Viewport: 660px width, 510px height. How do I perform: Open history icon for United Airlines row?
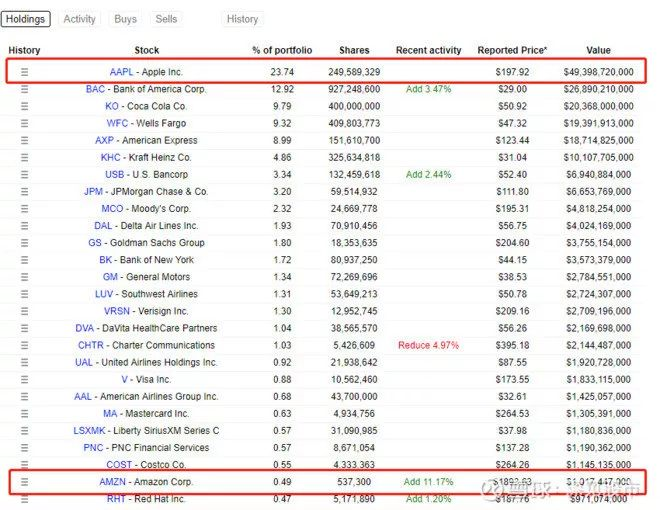click(x=24, y=362)
